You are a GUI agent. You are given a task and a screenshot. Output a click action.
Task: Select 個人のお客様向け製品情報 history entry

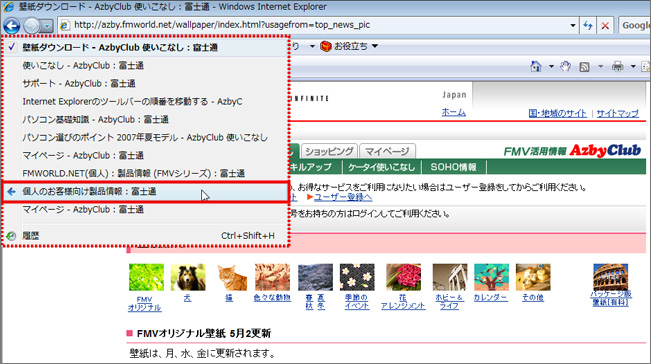(145, 192)
